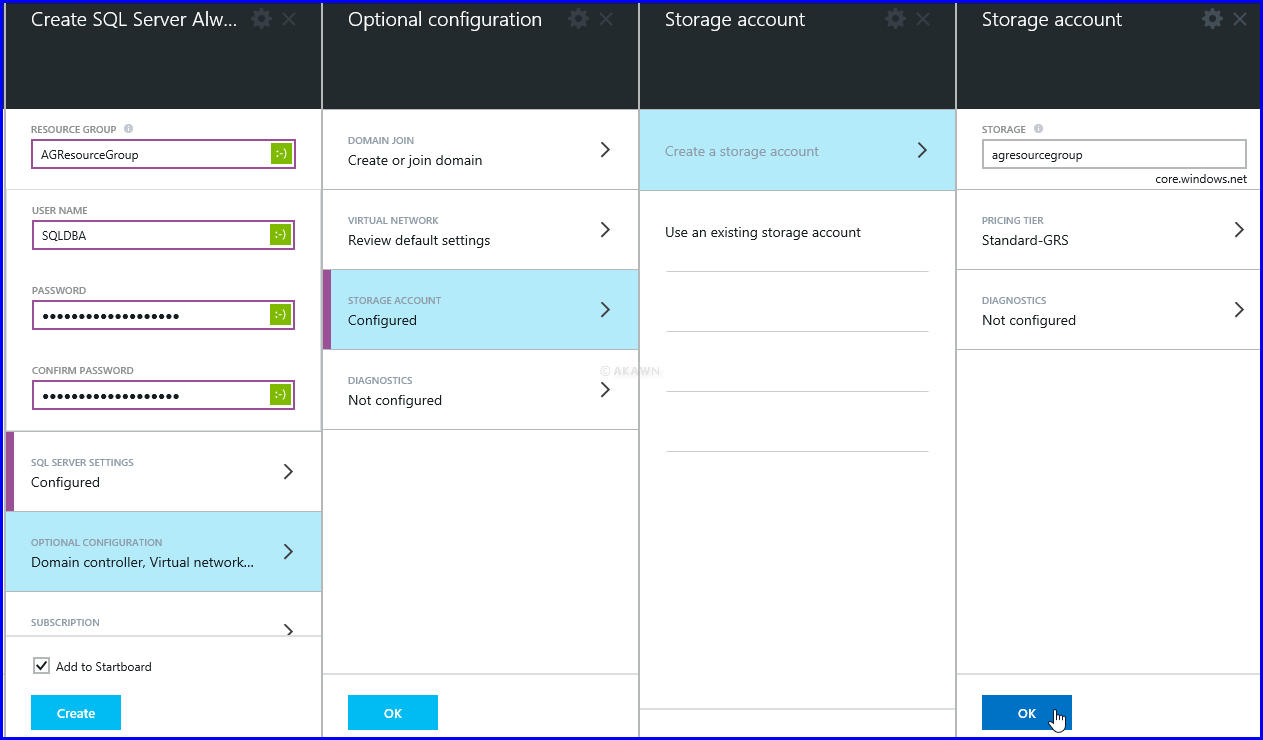Click the green validation smiley in Confirm Password field

click(281, 395)
